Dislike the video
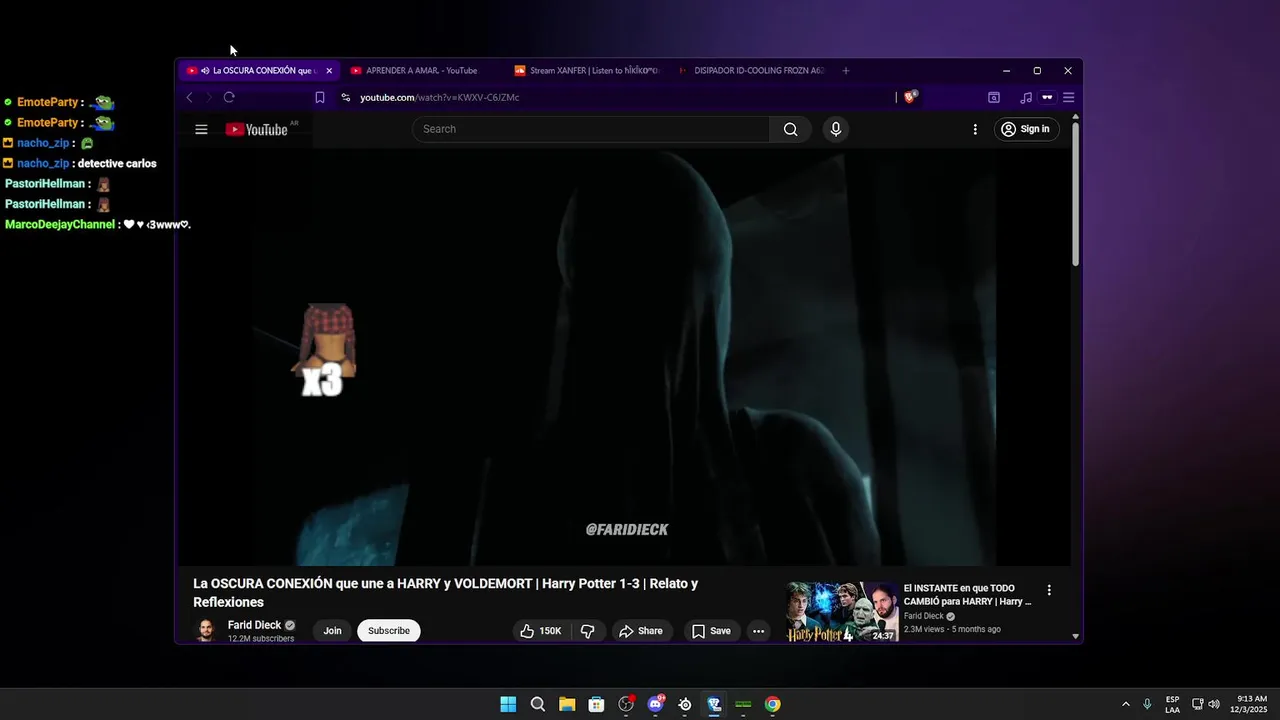The width and height of the screenshot is (1280, 720). pyautogui.click(x=588, y=631)
